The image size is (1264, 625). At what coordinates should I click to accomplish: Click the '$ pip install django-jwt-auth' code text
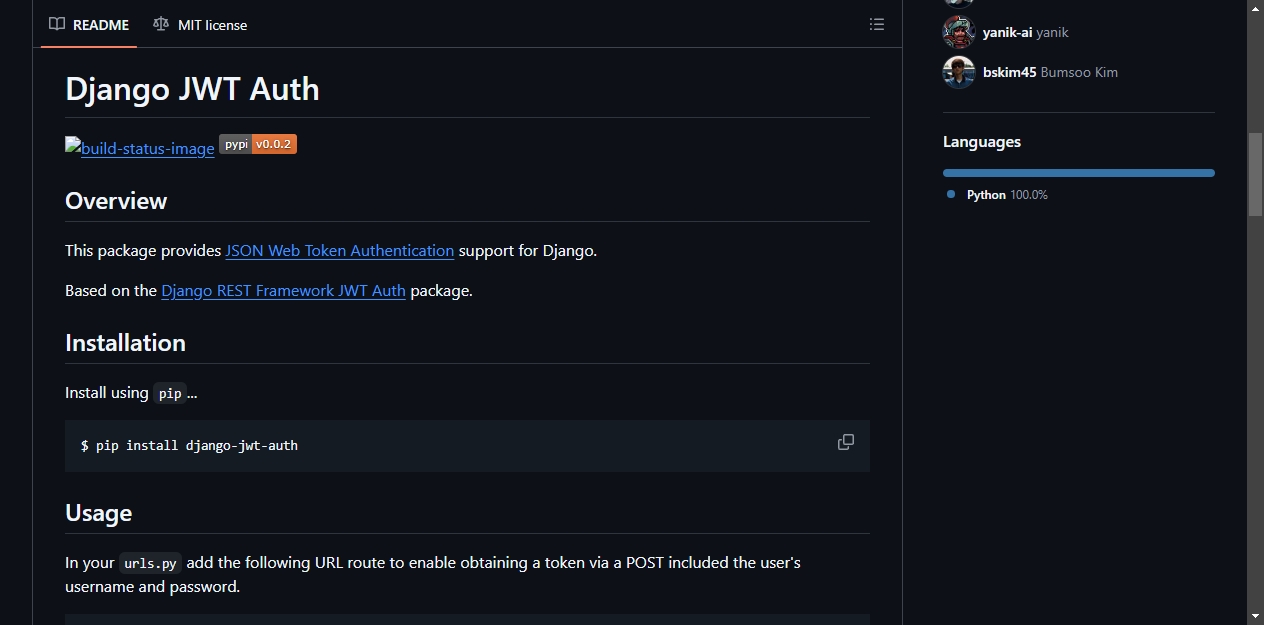[x=189, y=446]
